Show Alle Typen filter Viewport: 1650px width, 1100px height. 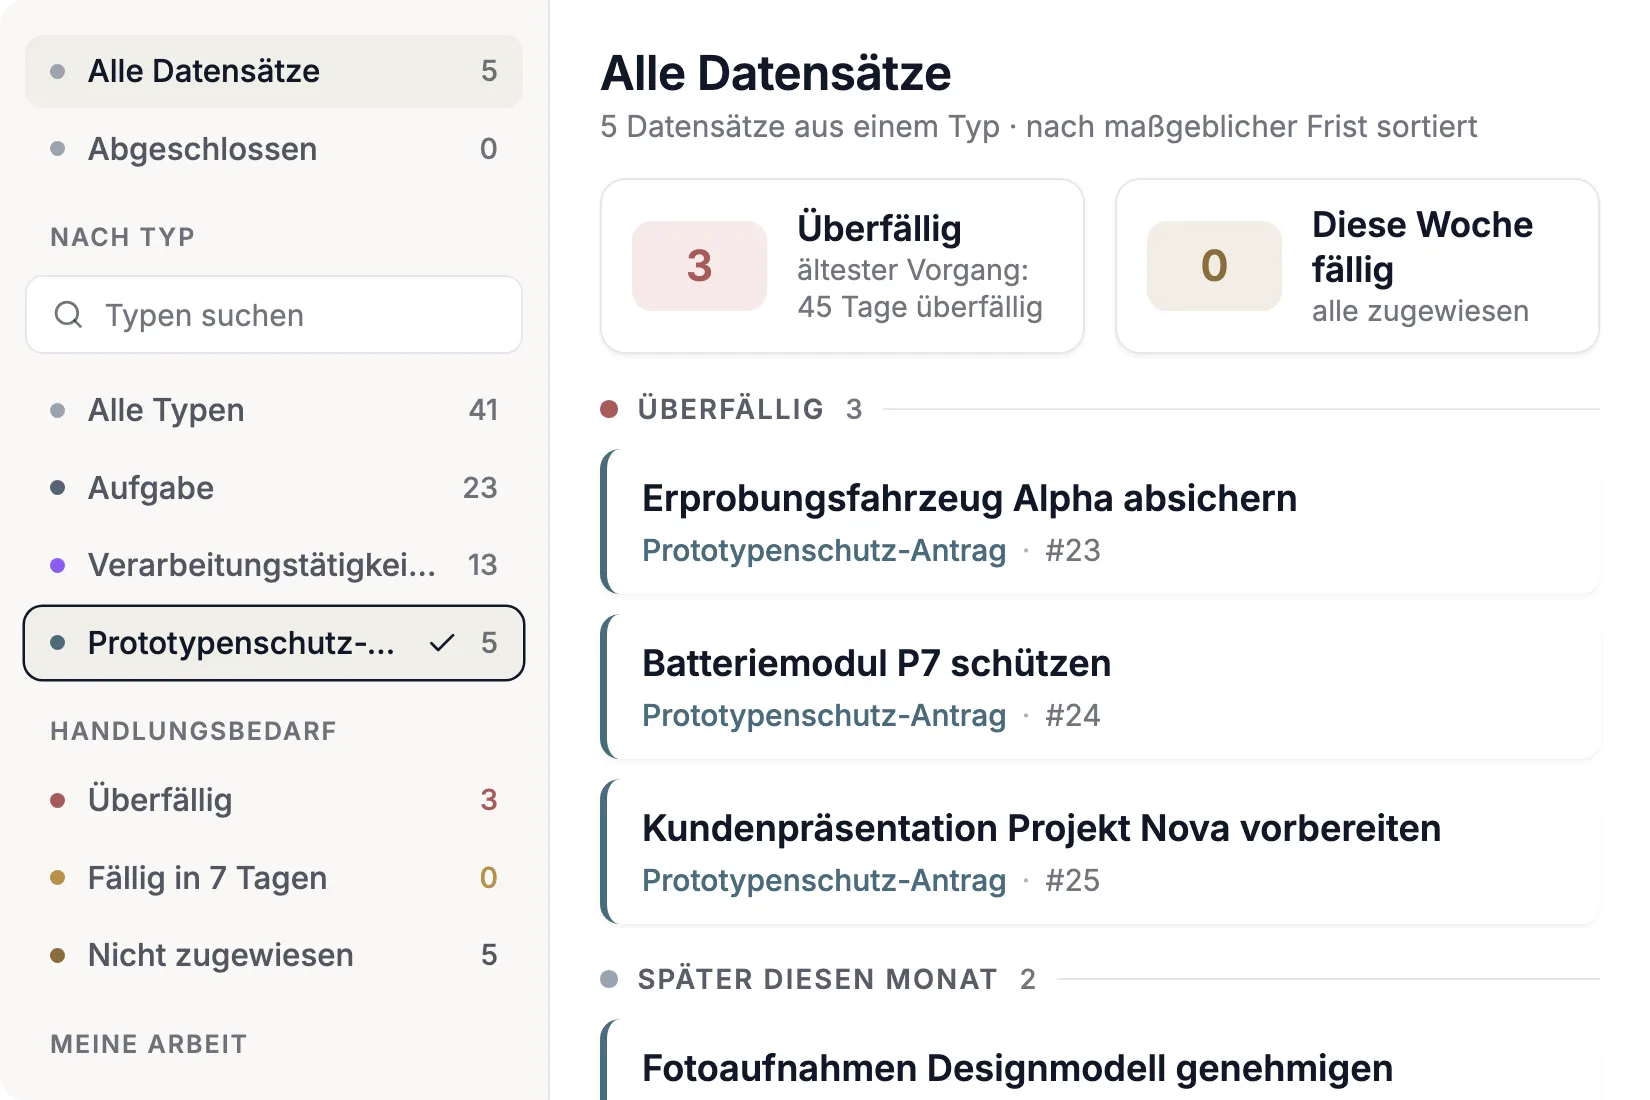pyautogui.click(x=274, y=410)
